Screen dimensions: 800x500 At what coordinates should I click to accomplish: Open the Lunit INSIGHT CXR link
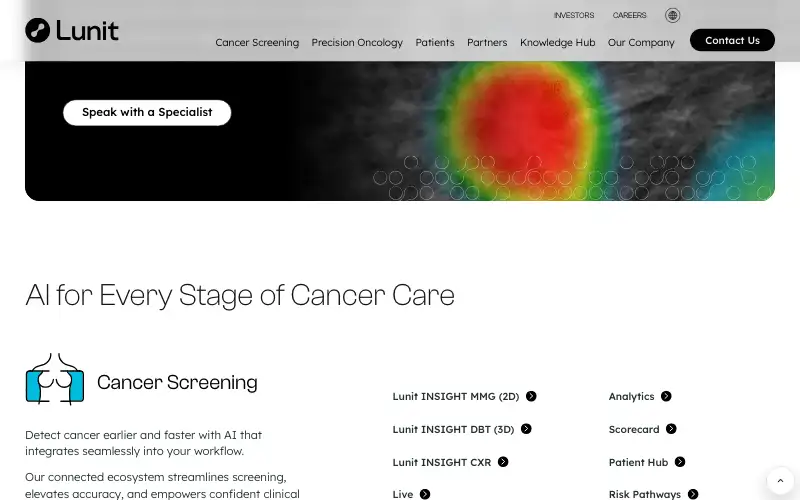click(441, 462)
